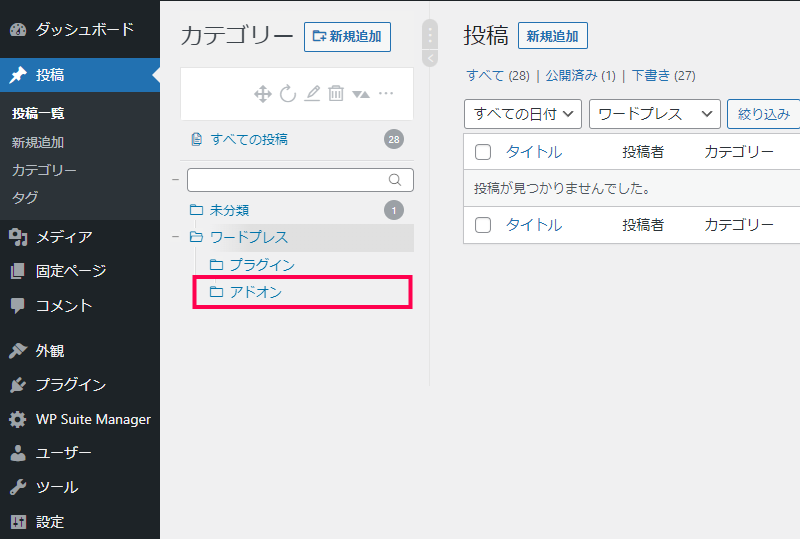This screenshot has width=800, height=539.
Task: Open WP Suite Manager menu item
Action: click(x=80, y=420)
